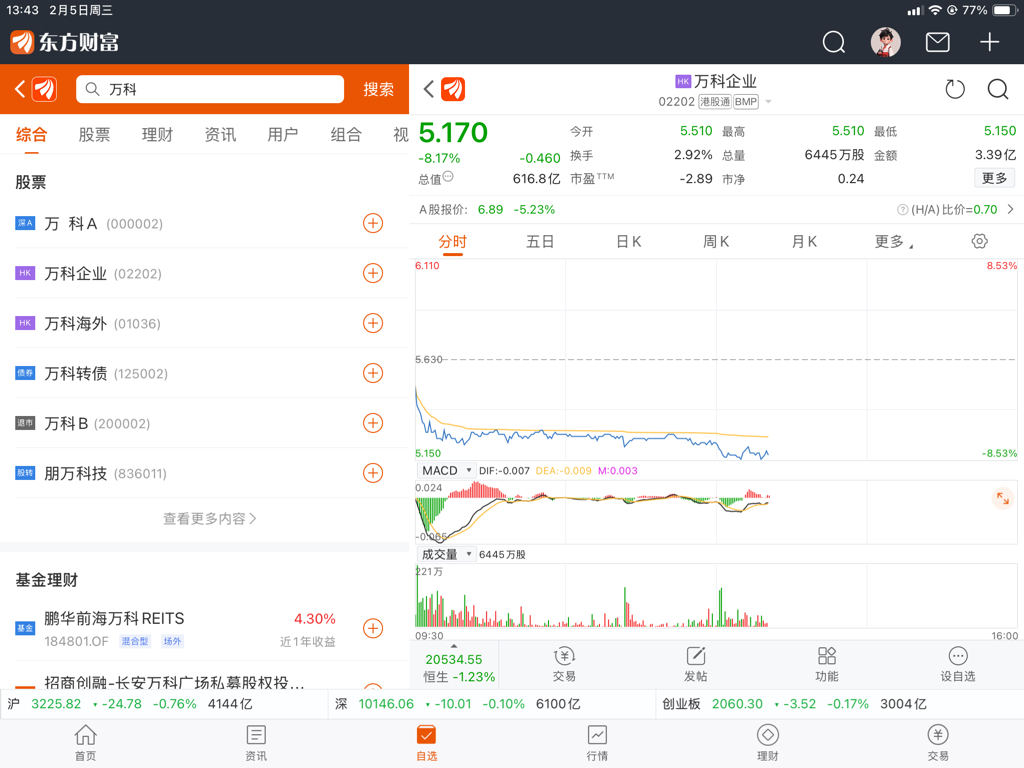The height and width of the screenshot is (768, 1024).
Task: Open 行情 in the bottom bar
Action: 597,743
